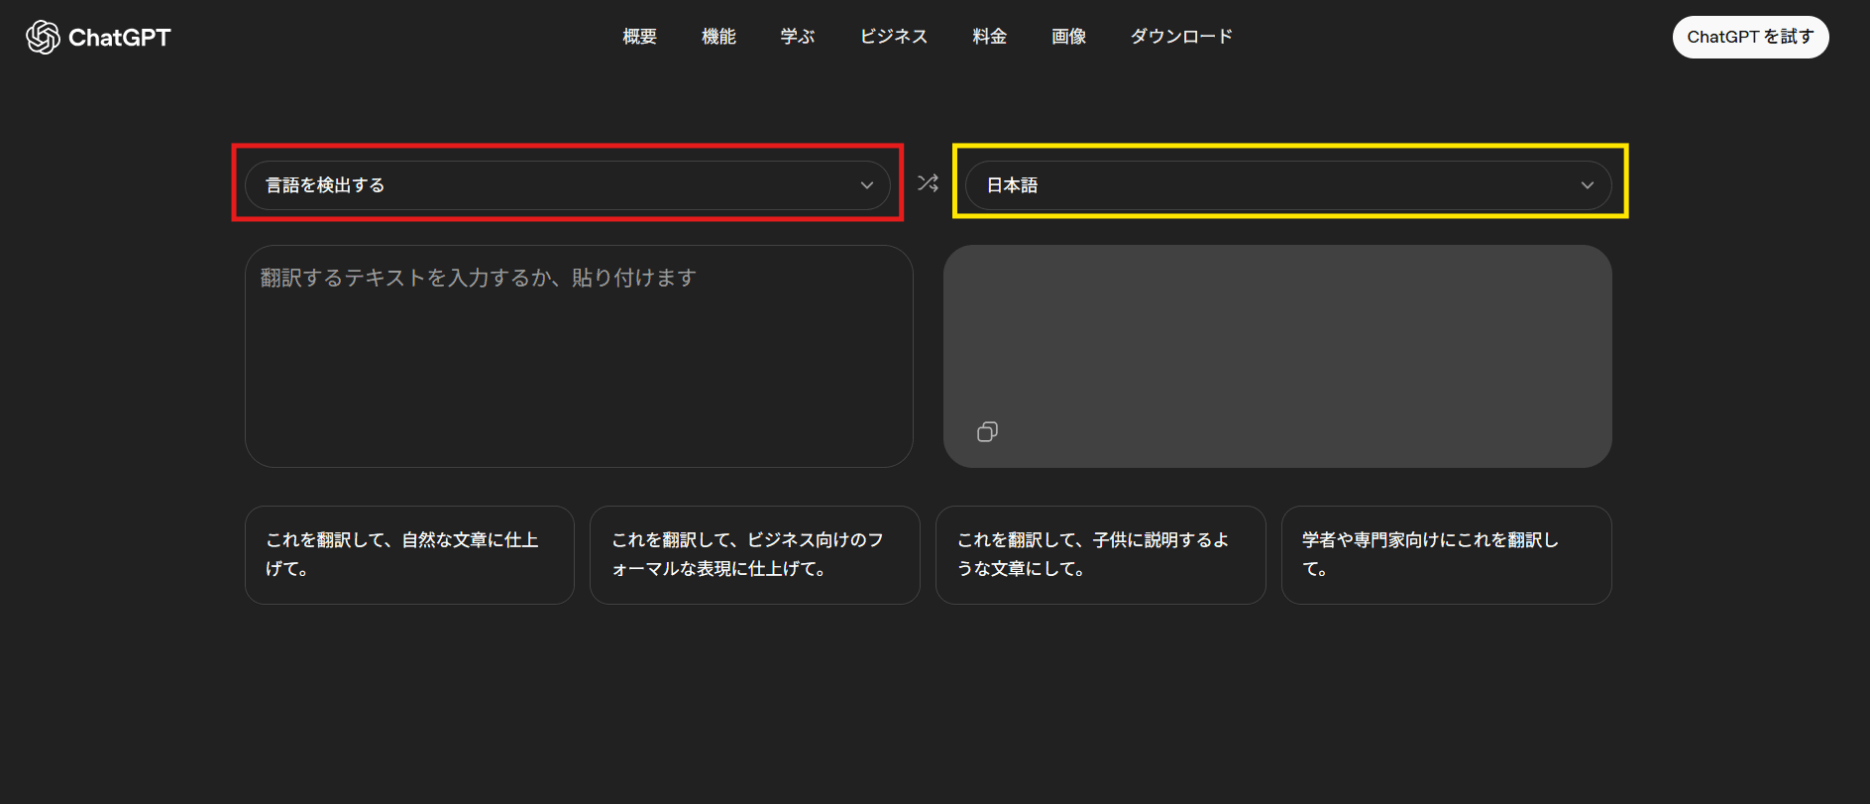Choose the 自然な文章に仕上げて prompt suggestion
The width and height of the screenshot is (1870, 804).
tap(409, 554)
